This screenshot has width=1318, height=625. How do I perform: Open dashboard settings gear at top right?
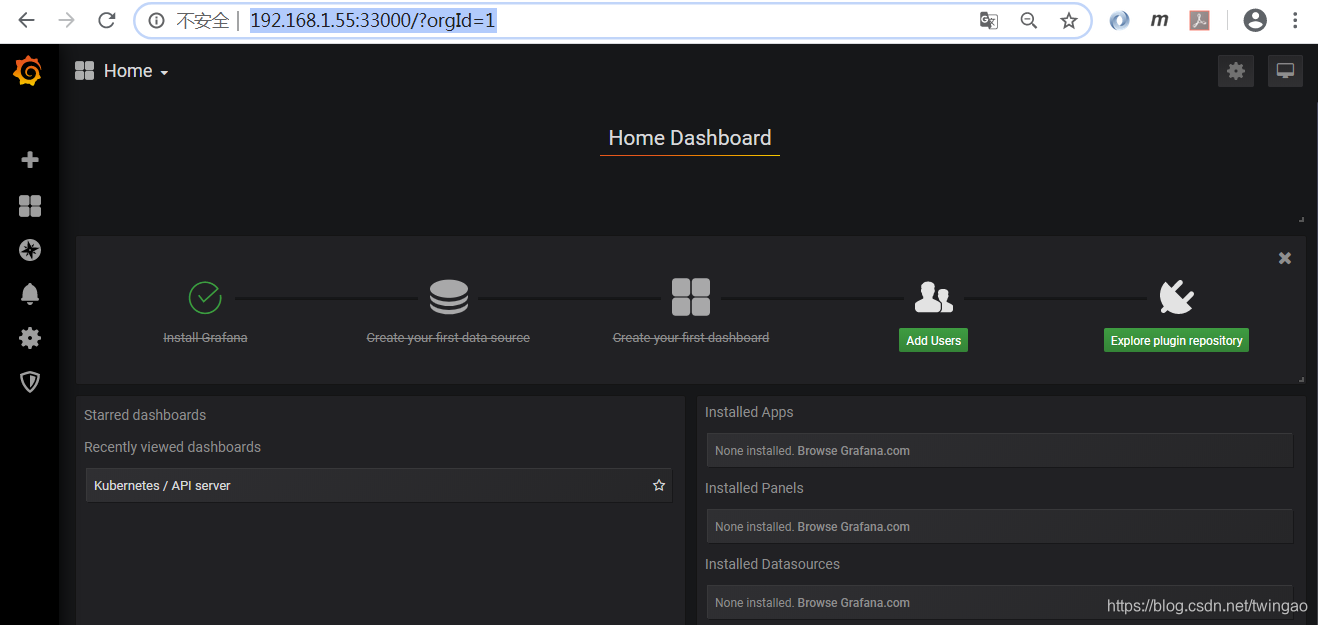1236,71
